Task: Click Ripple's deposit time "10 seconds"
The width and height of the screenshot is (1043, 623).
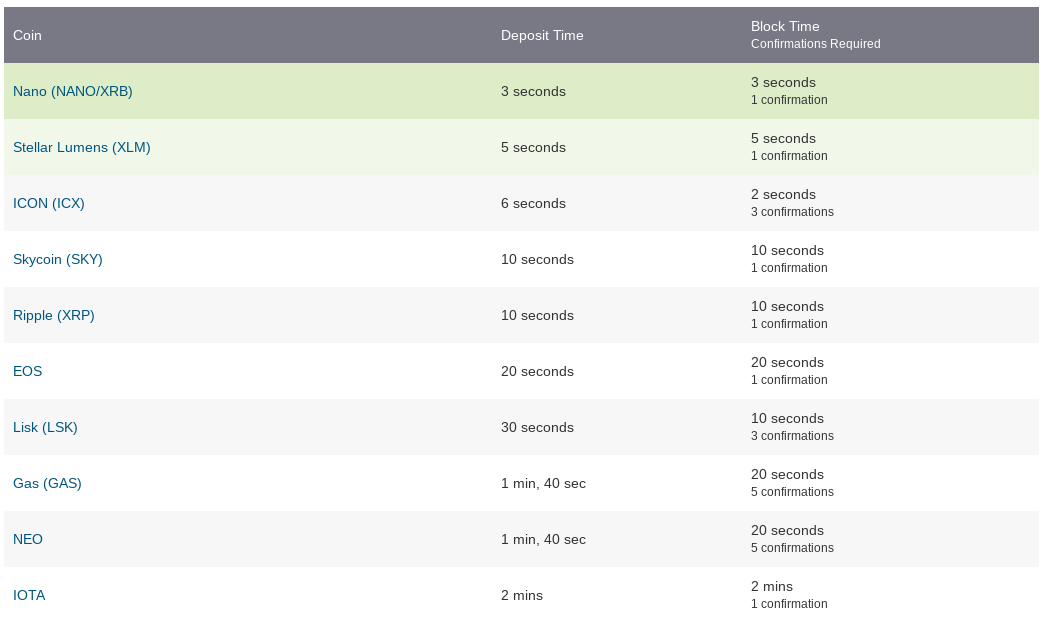Action: [x=537, y=315]
